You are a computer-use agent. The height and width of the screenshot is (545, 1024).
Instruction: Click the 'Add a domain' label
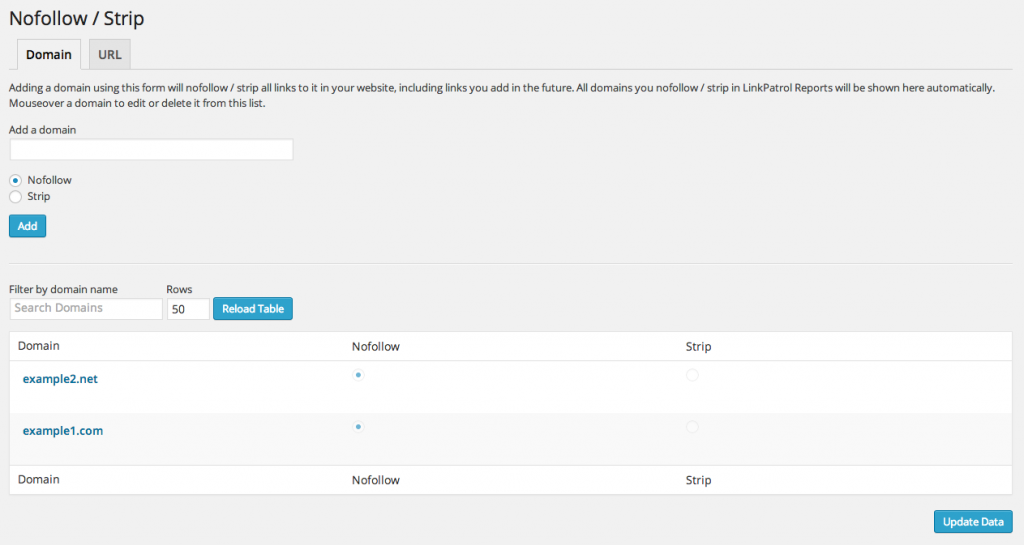42,130
